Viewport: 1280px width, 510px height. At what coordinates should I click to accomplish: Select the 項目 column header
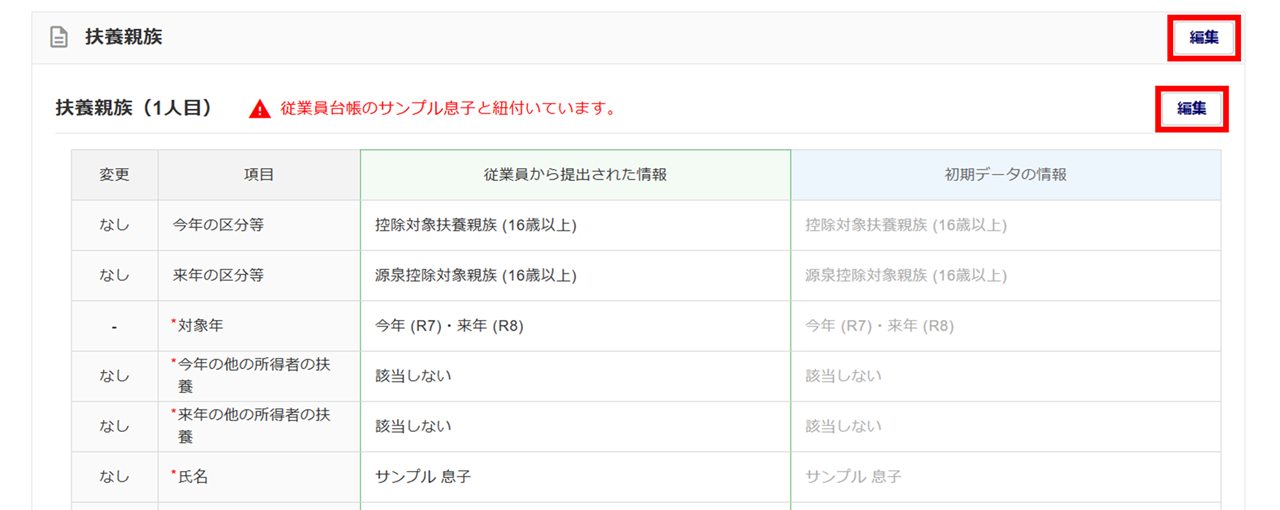[259, 174]
